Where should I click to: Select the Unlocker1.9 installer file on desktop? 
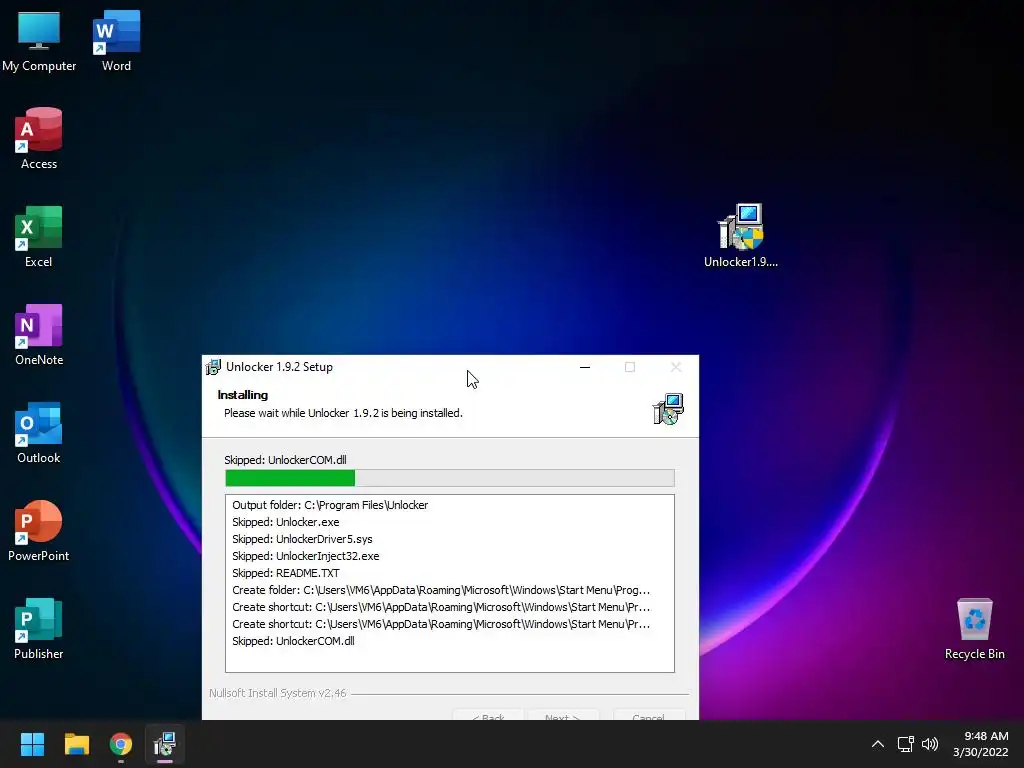click(741, 235)
